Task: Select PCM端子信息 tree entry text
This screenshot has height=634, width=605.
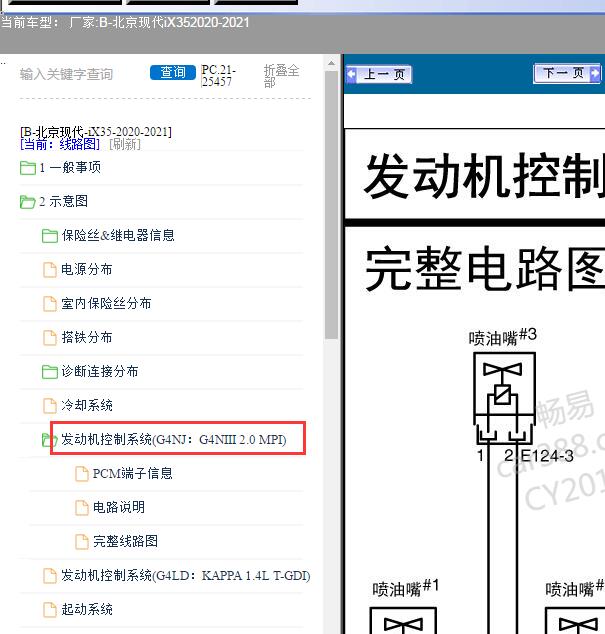Action: point(133,473)
